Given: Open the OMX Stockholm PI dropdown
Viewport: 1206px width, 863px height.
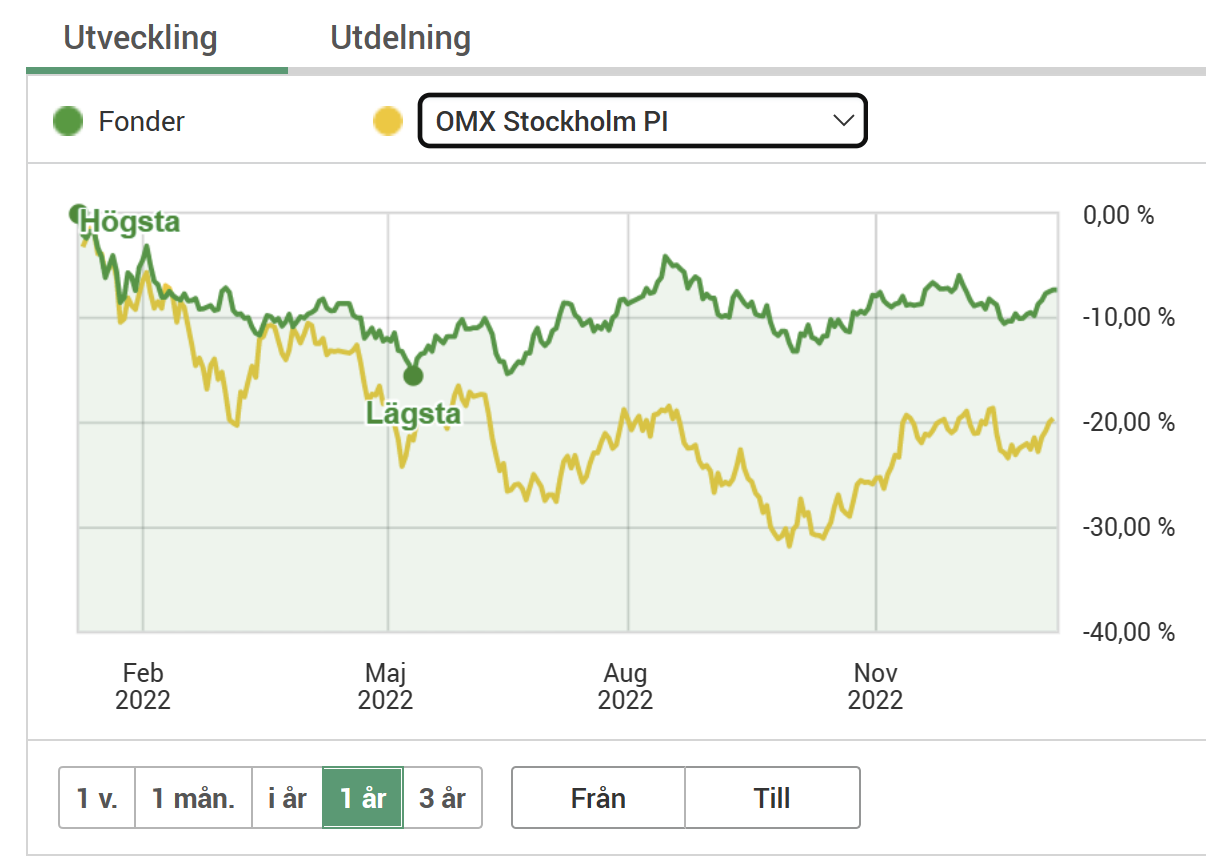Looking at the screenshot, I should [x=640, y=121].
